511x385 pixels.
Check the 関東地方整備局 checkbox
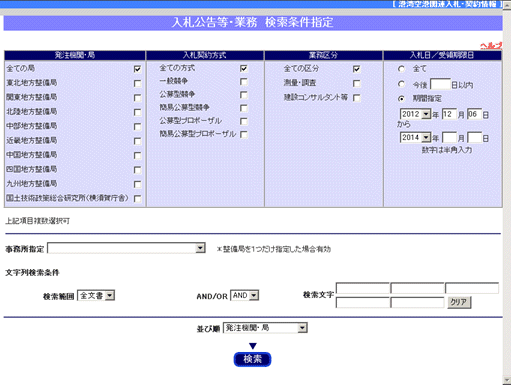(137, 98)
